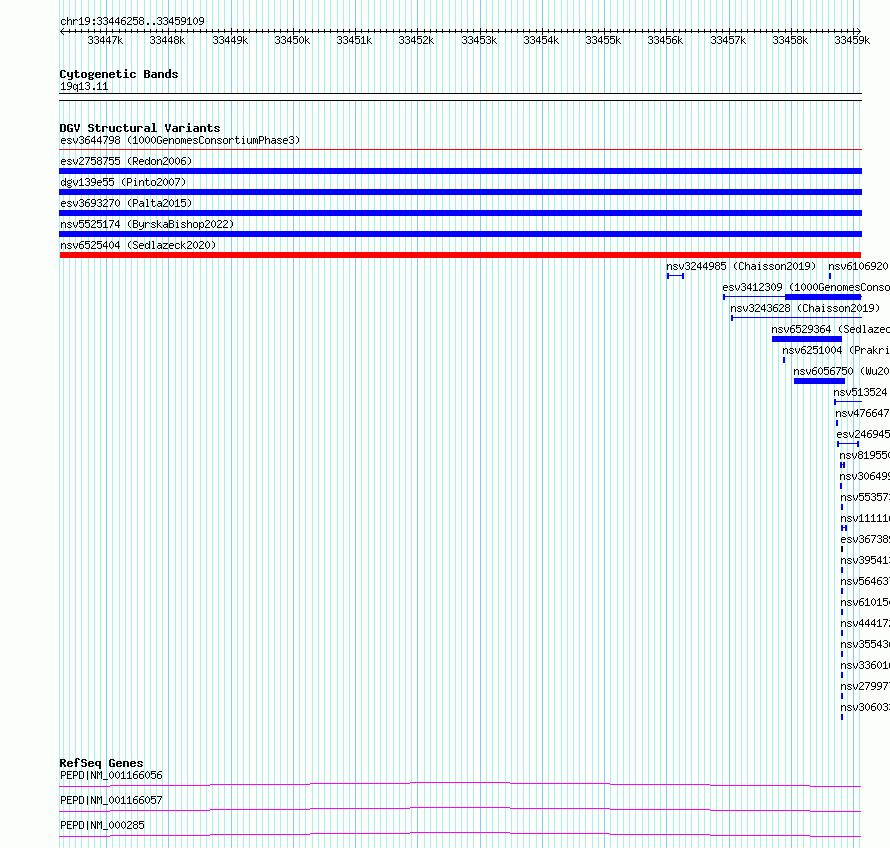This screenshot has height=848, width=890.
Task: Select the RefSeq Genes track title
Action: pos(101,763)
